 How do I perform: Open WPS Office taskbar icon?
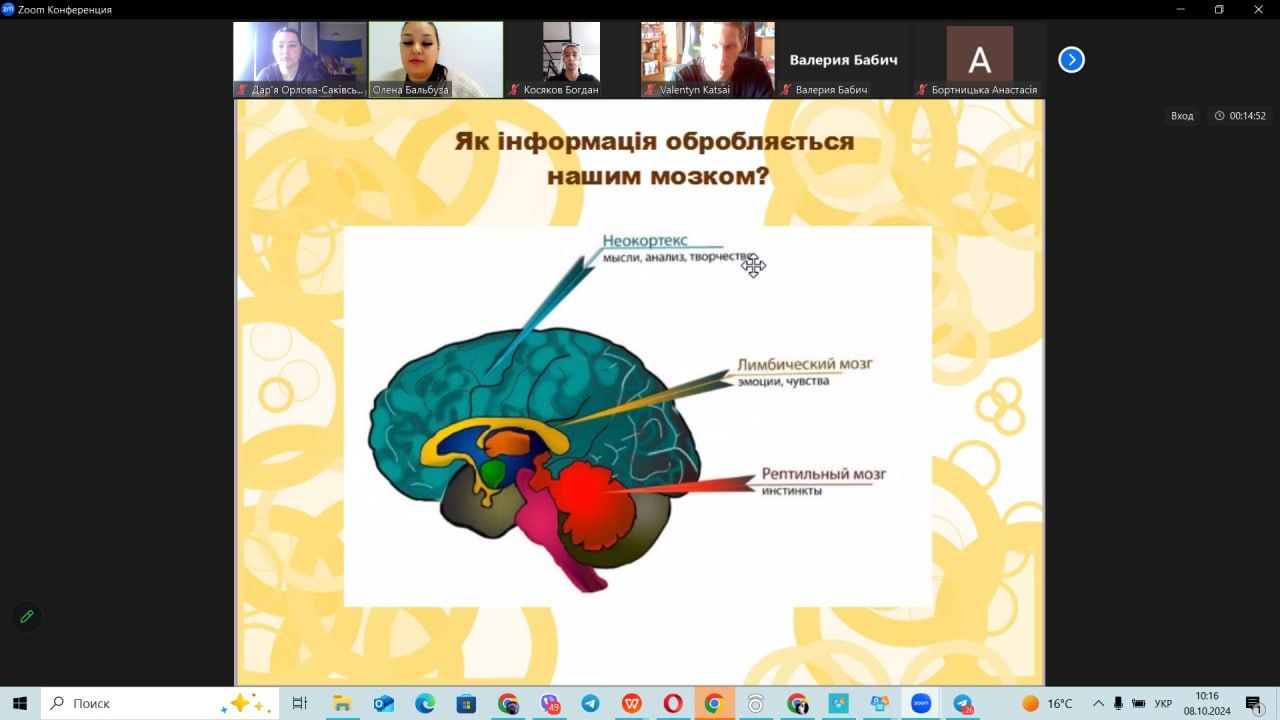(631, 703)
